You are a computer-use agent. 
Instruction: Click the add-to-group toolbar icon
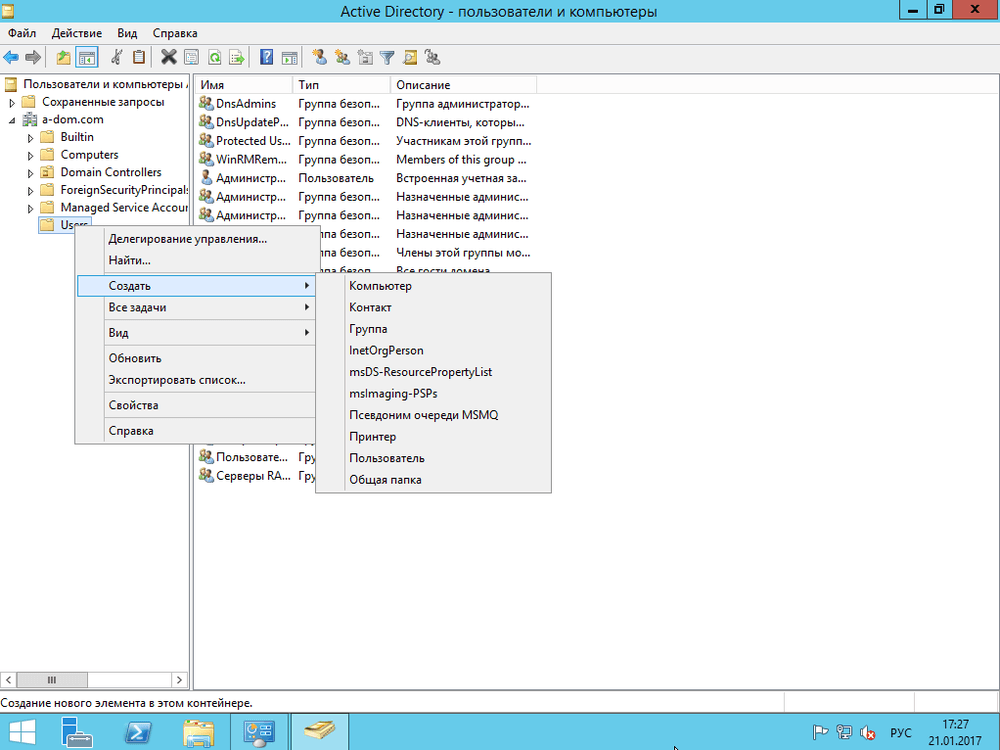(432, 57)
